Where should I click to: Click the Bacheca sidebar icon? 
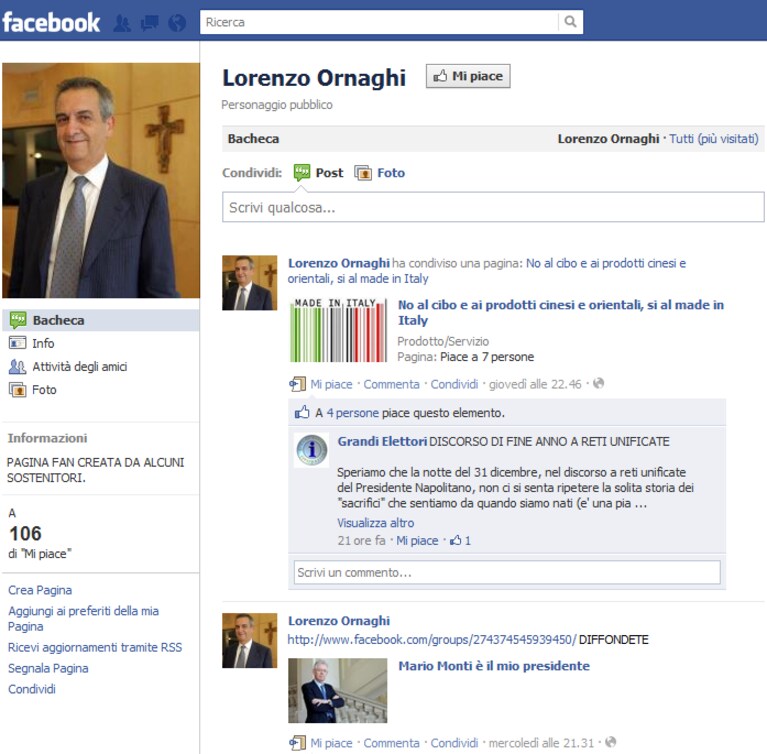(18, 320)
